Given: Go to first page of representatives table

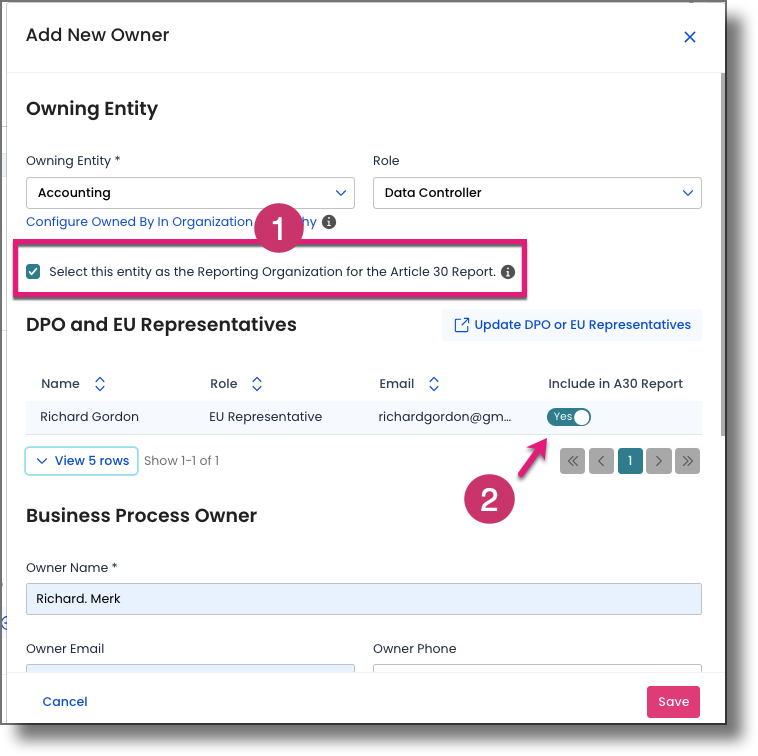Looking at the screenshot, I should (x=572, y=461).
